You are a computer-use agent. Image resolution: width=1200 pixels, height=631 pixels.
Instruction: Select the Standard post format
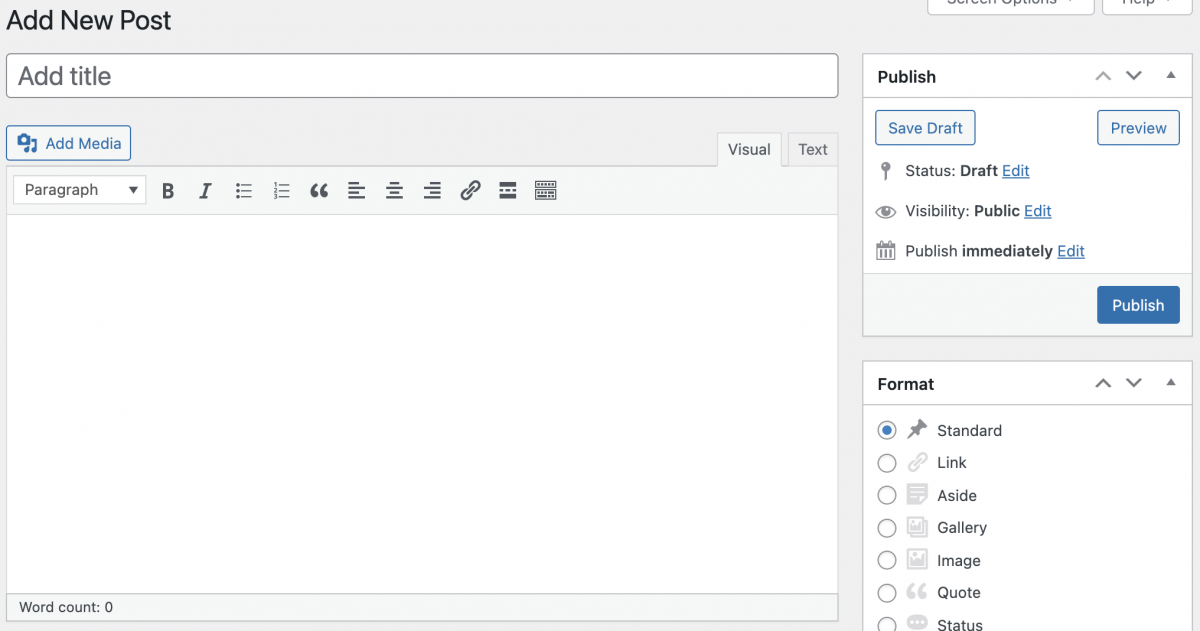(887, 430)
